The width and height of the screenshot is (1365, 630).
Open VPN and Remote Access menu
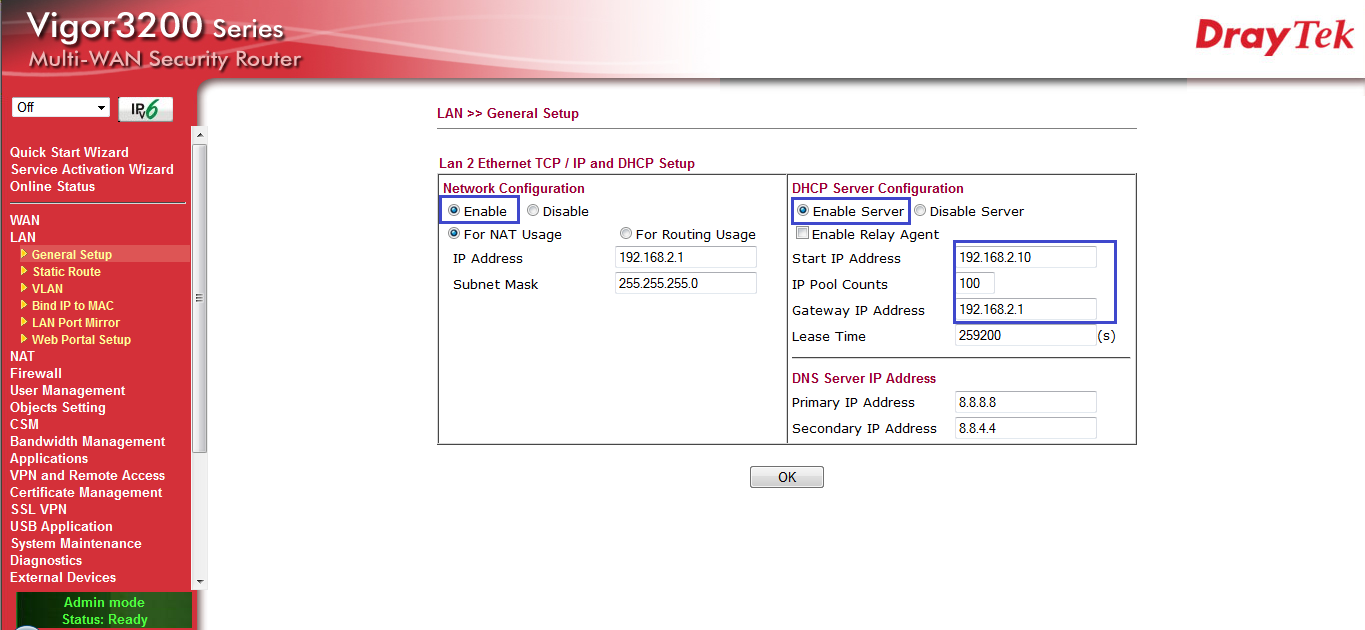(87, 475)
